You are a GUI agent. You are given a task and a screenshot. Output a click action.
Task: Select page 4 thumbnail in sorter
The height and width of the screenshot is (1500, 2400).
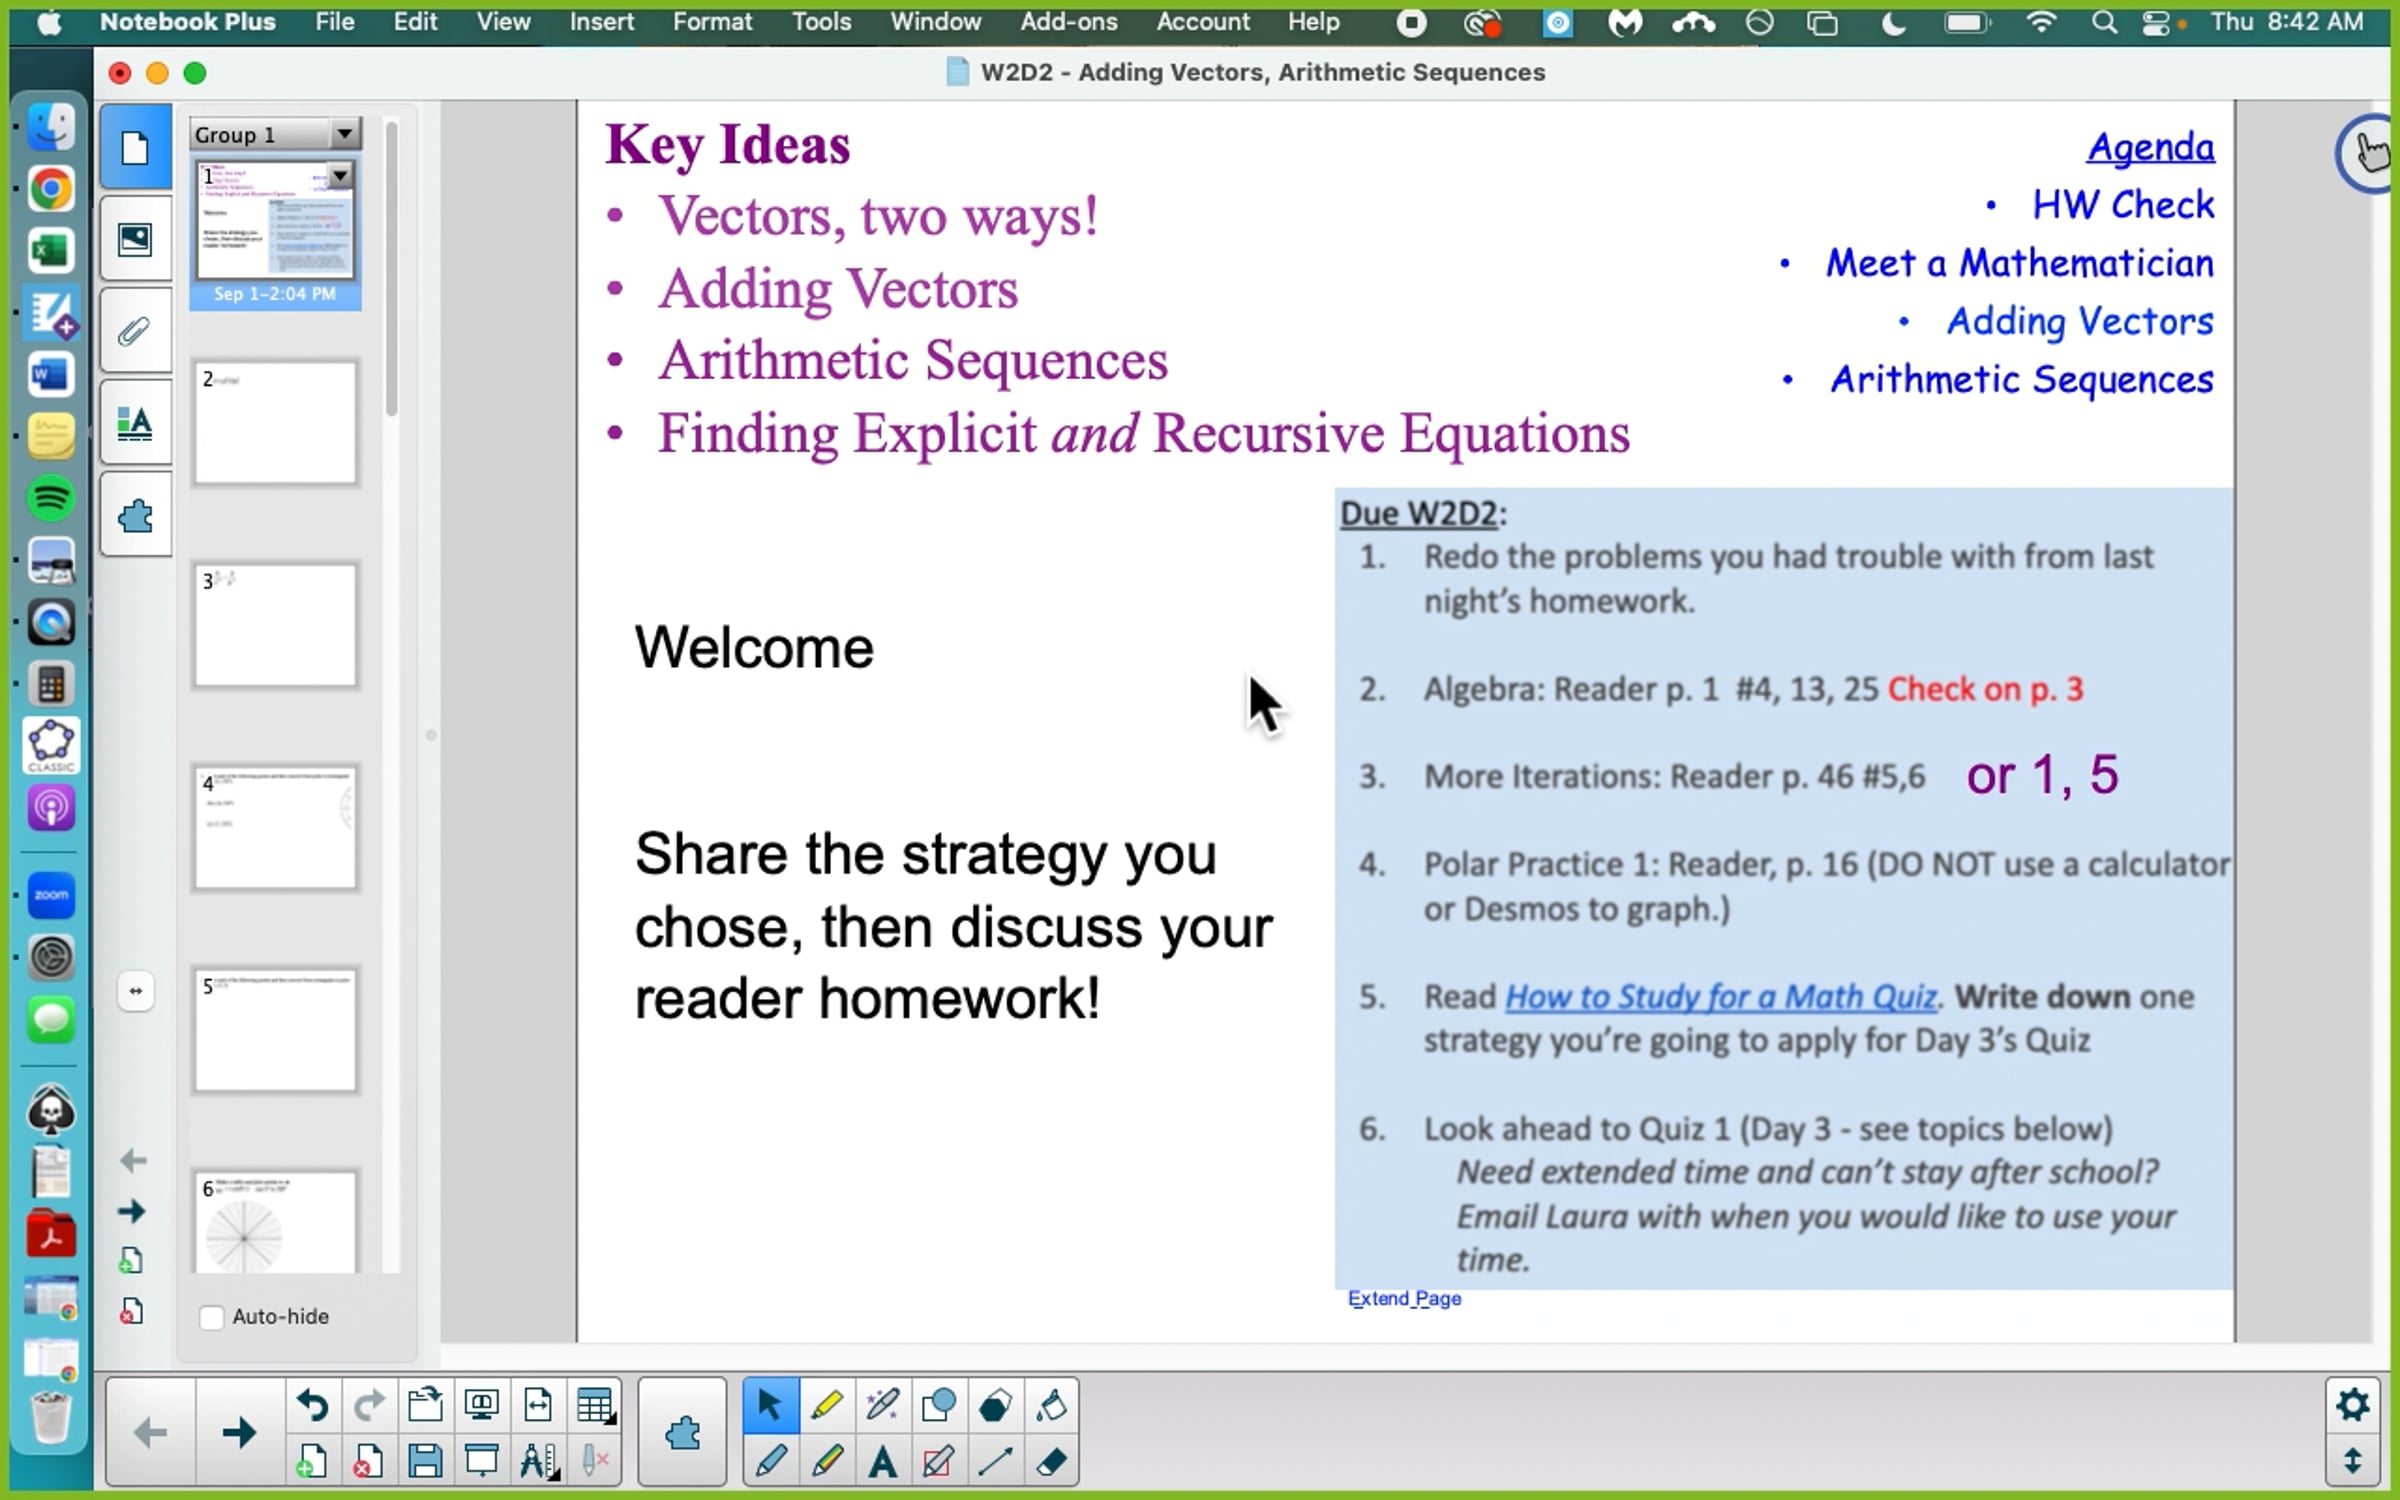[x=275, y=827]
